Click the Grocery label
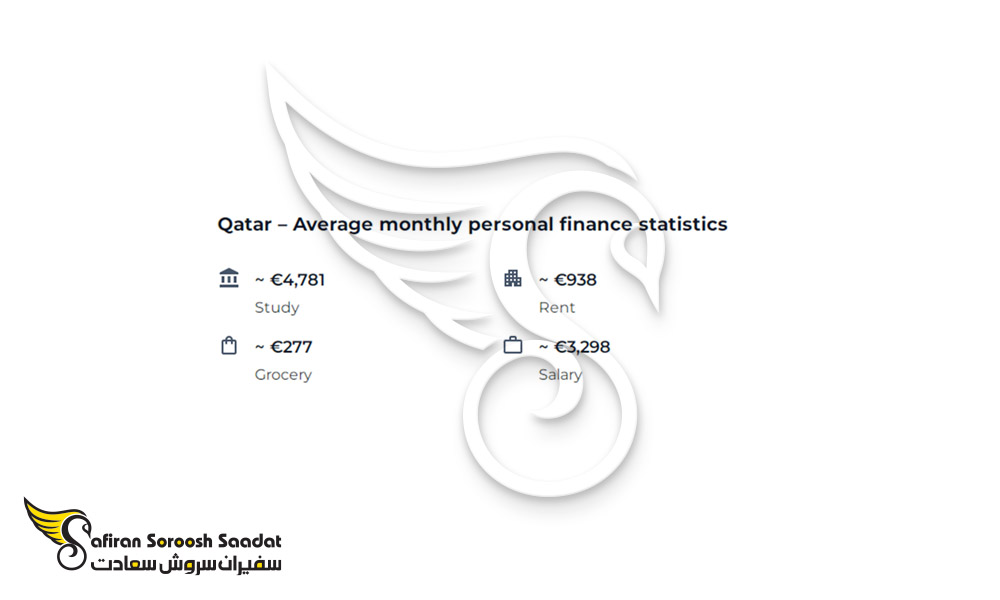 283,375
